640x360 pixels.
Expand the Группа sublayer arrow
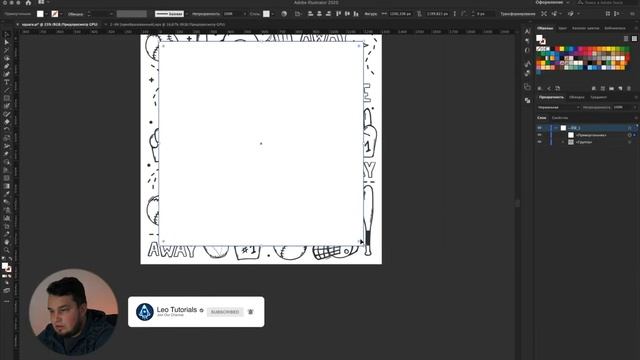click(563, 142)
